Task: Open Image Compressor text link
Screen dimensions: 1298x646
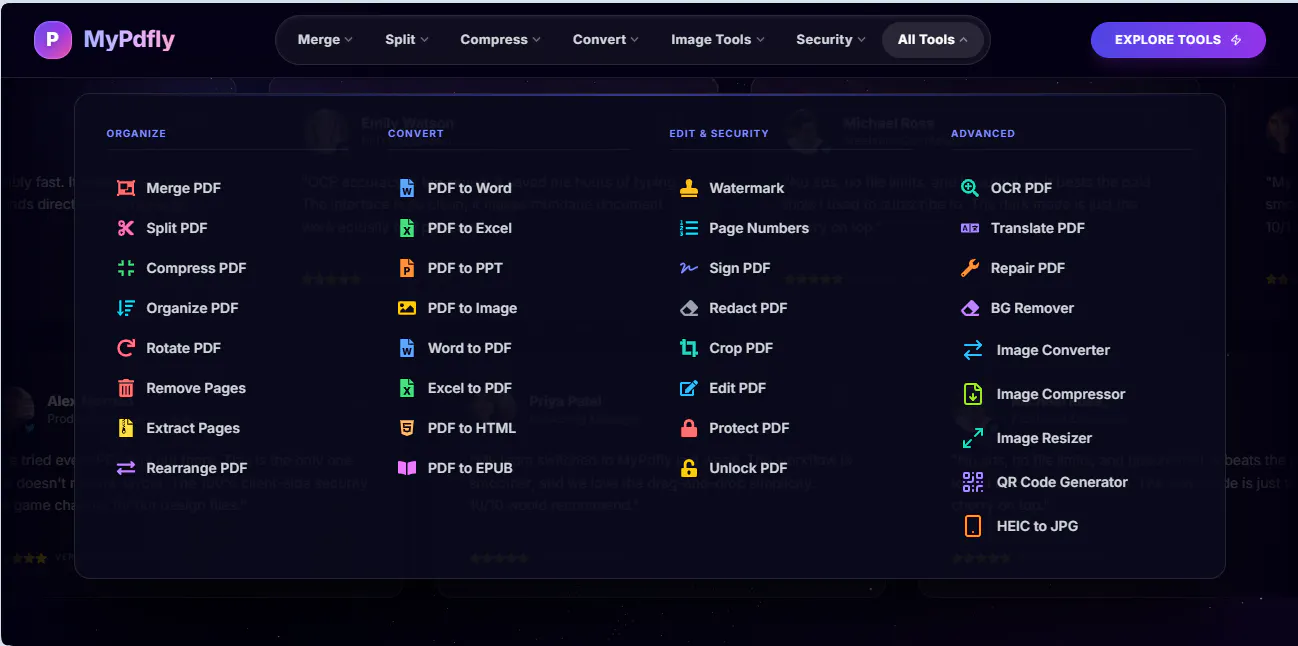Action: (1061, 394)
